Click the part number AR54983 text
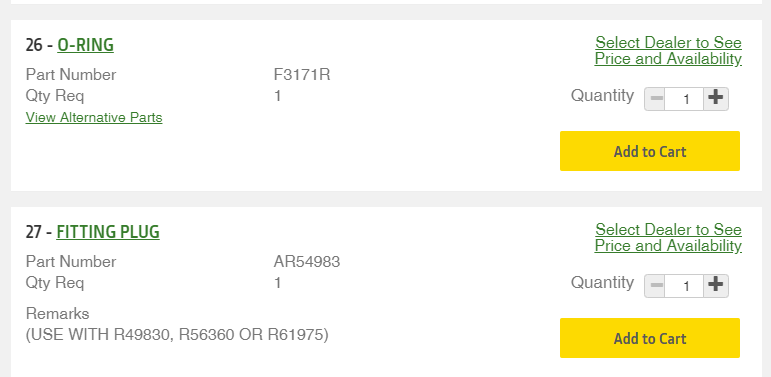This screenshot has height=377, width=771. point(307,261)
